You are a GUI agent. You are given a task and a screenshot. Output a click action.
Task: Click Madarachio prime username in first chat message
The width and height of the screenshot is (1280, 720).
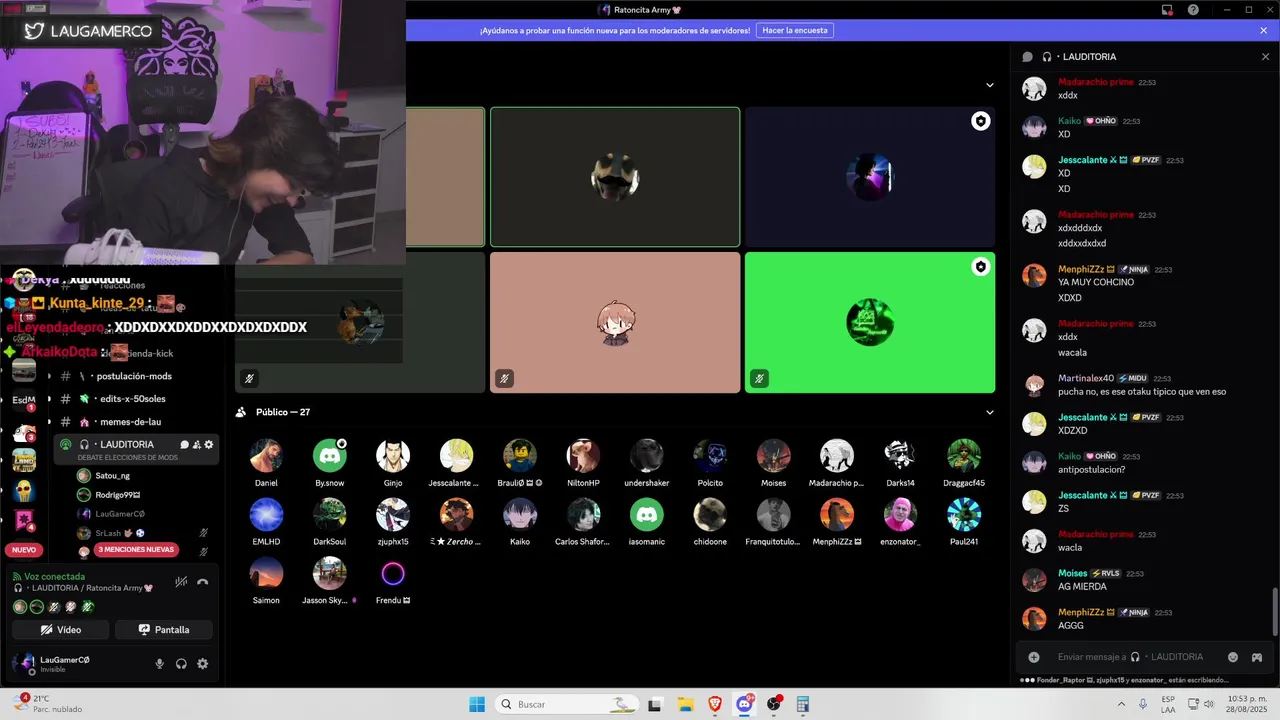pos(1096,82)
